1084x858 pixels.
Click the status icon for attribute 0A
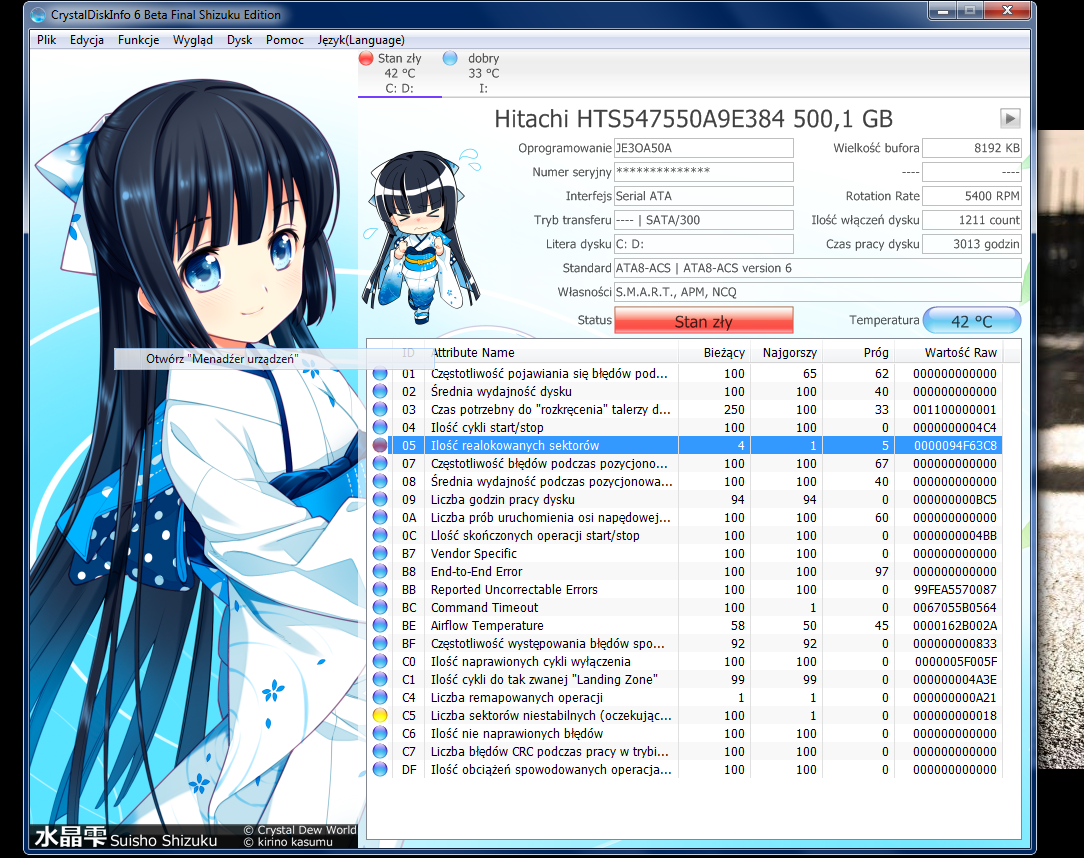click(x=380, y=517)
